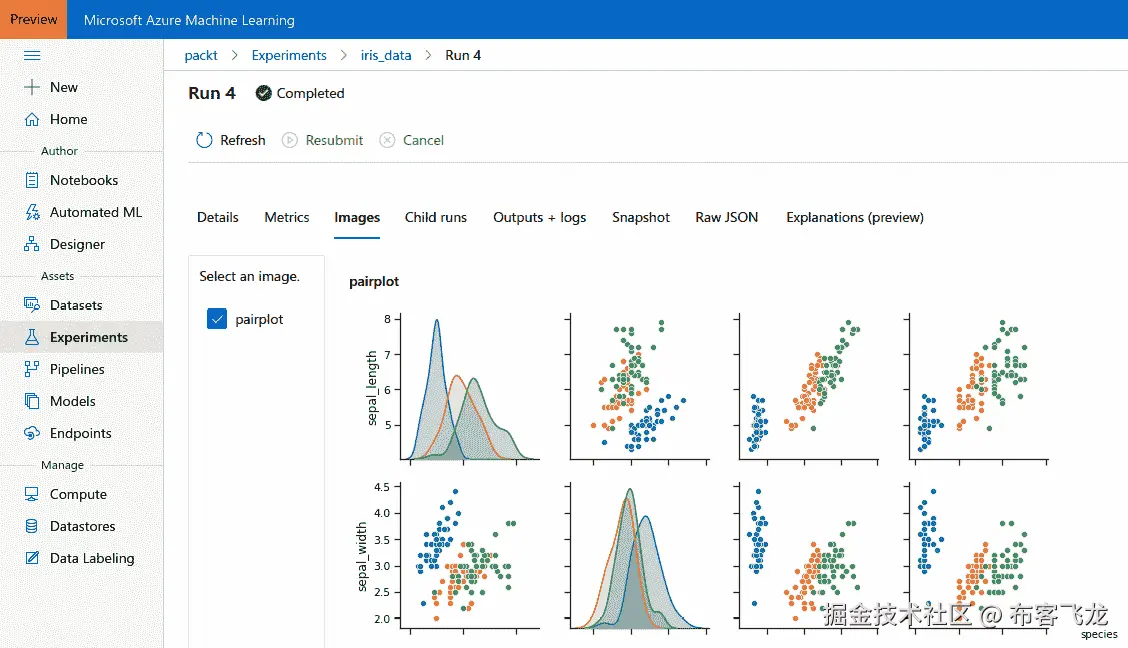Screen dimensions: 1128x648
Task: Open iris_data from the breadcrumb
Action: pos(386,55)
